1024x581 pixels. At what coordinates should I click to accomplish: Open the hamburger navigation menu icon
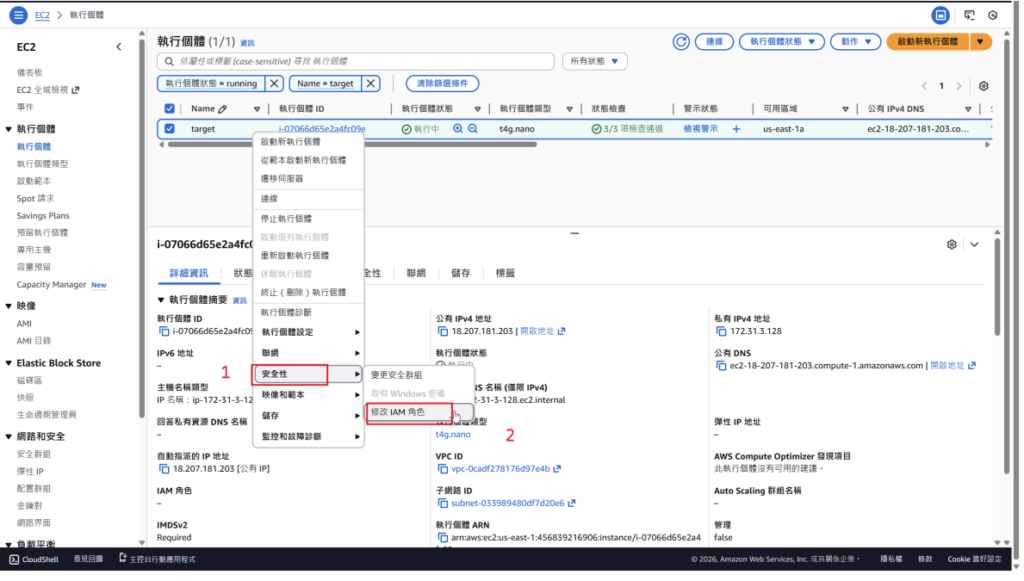(x=15, y=15)
